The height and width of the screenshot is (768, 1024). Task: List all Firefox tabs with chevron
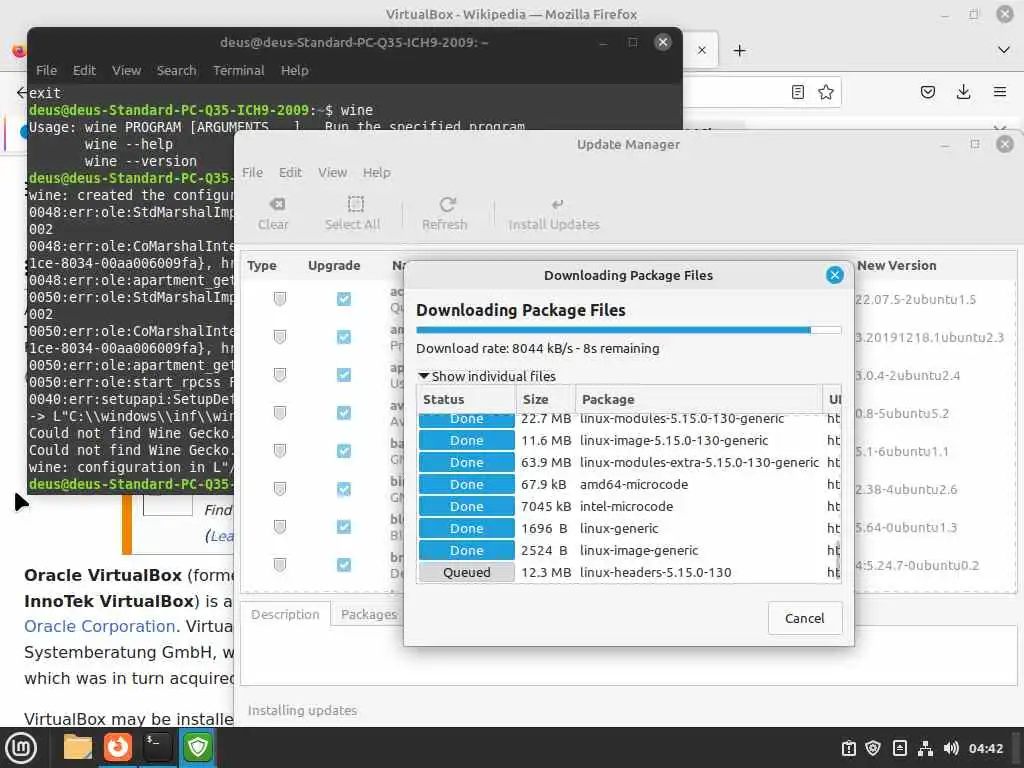pyautogui.click(x=1004, y=50)
